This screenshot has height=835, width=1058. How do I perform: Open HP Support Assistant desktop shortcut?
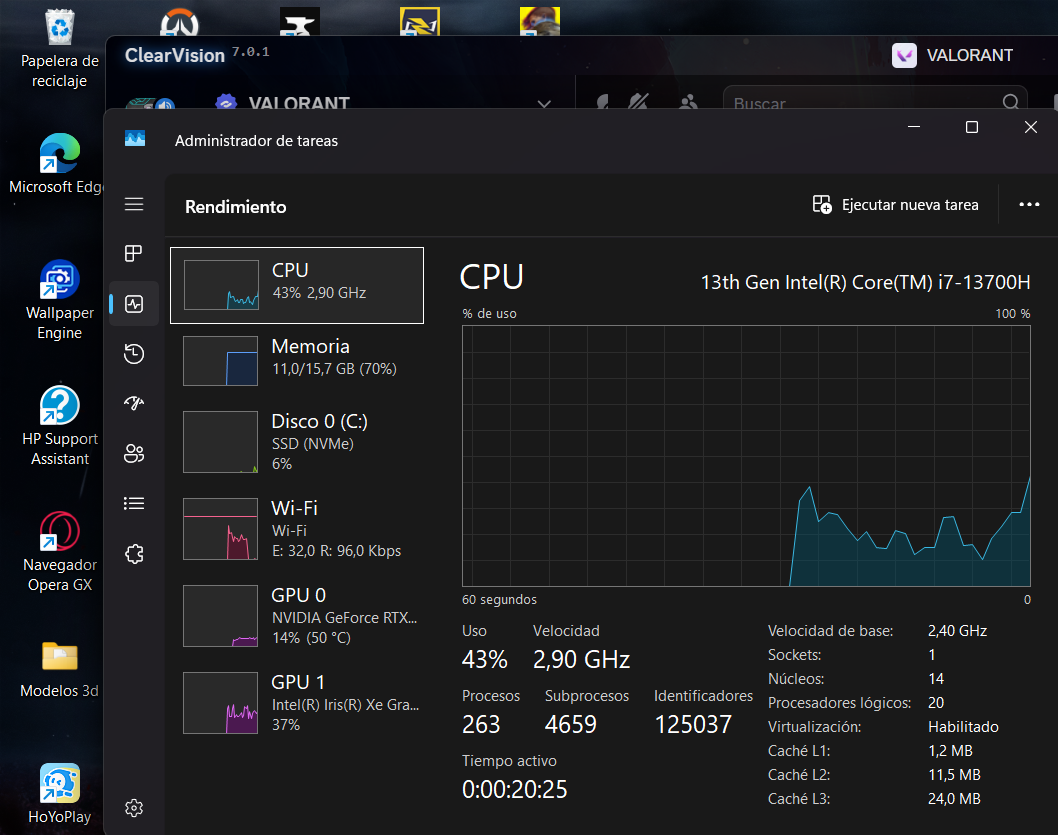[x=59, y=426]
